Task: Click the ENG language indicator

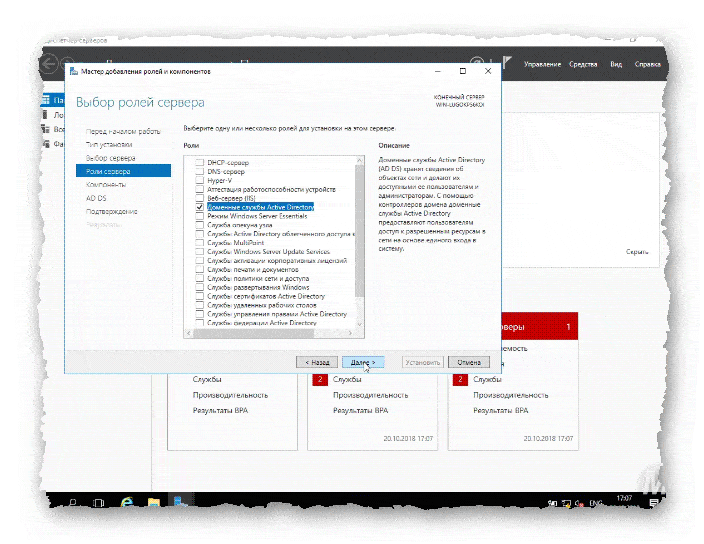Action: (595, 503)
